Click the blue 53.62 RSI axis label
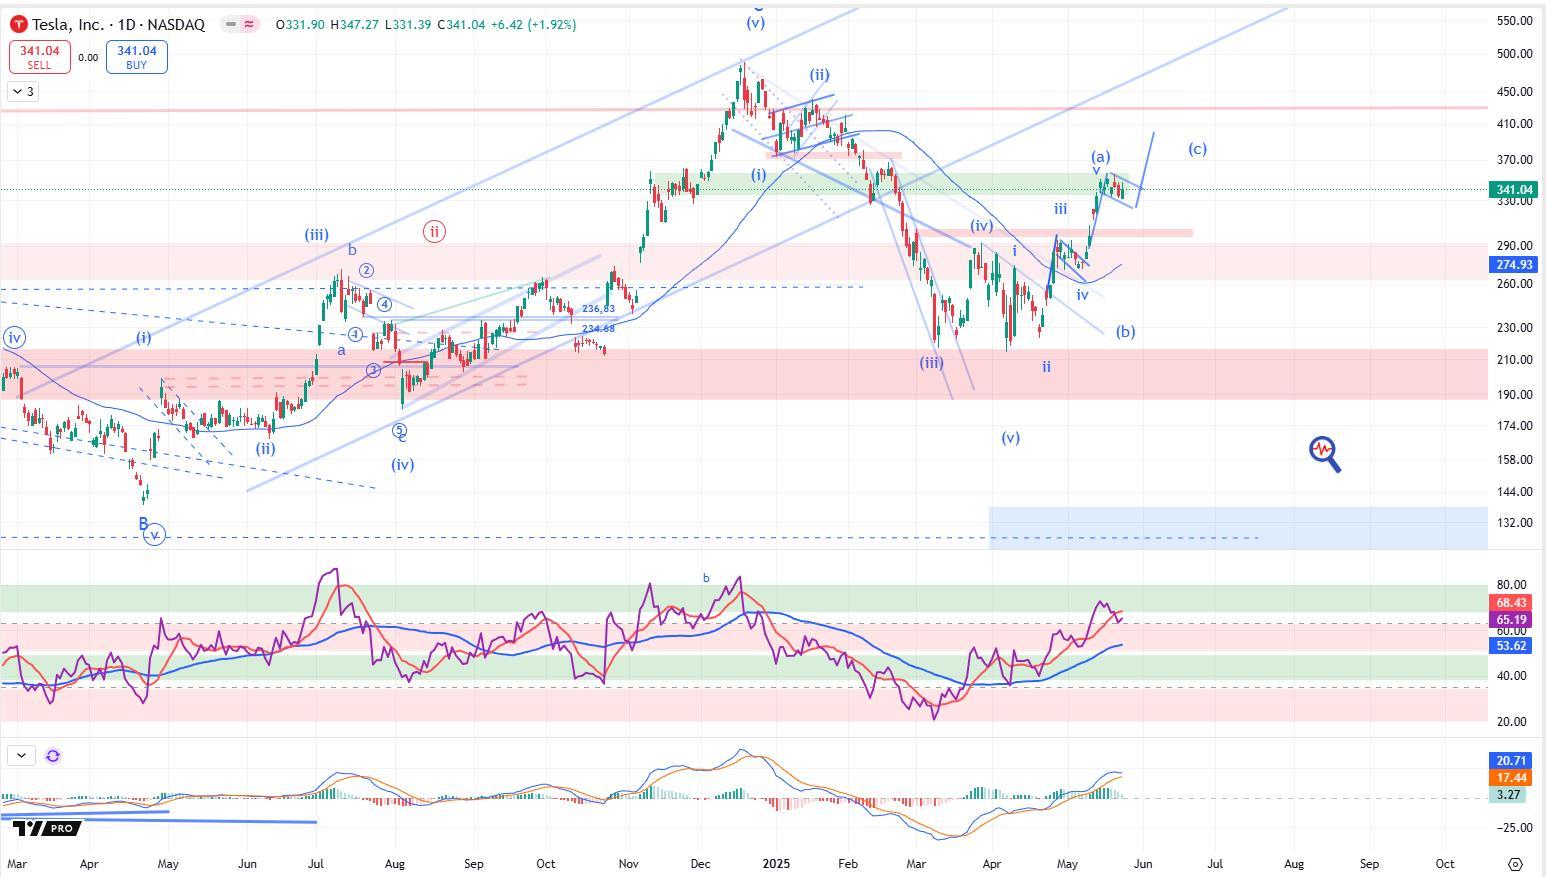The height and width of the screenshot is (877, 1546). tap(1511, 646)
